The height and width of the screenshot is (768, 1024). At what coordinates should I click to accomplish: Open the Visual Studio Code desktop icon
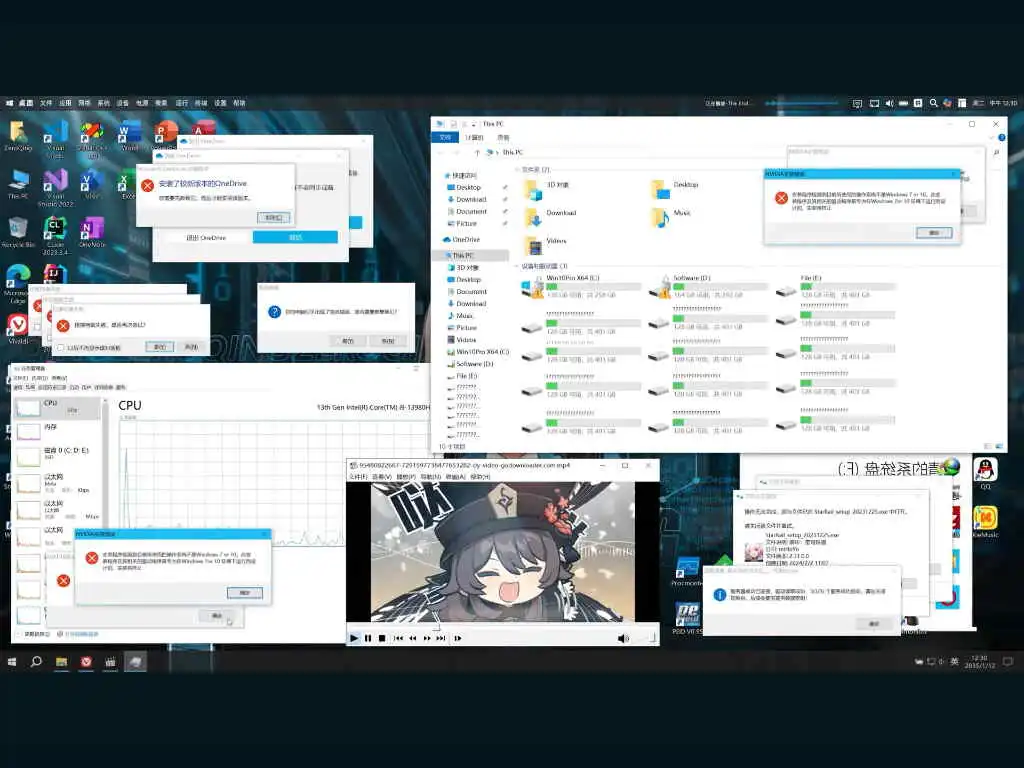tap(56, 135)
